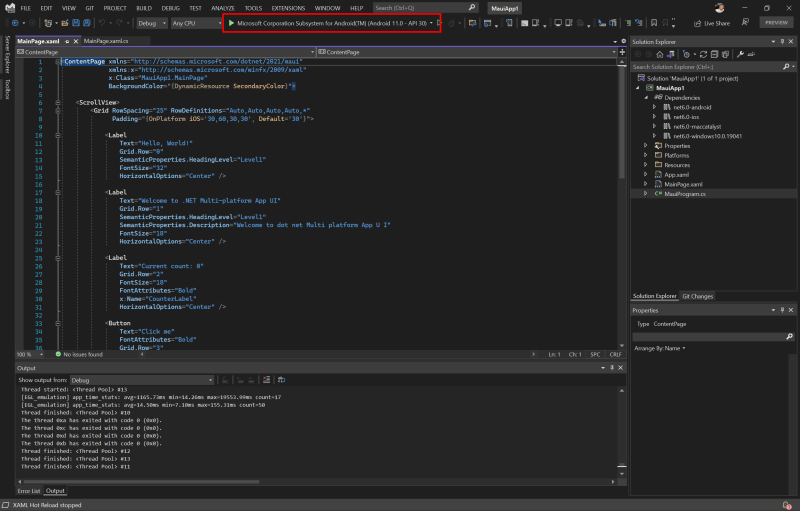The width and height of the screenshot is (800, 511).
Task: Open the Show output from Debug dropdown
Action: pyautogui.click(x=142, y=380)
